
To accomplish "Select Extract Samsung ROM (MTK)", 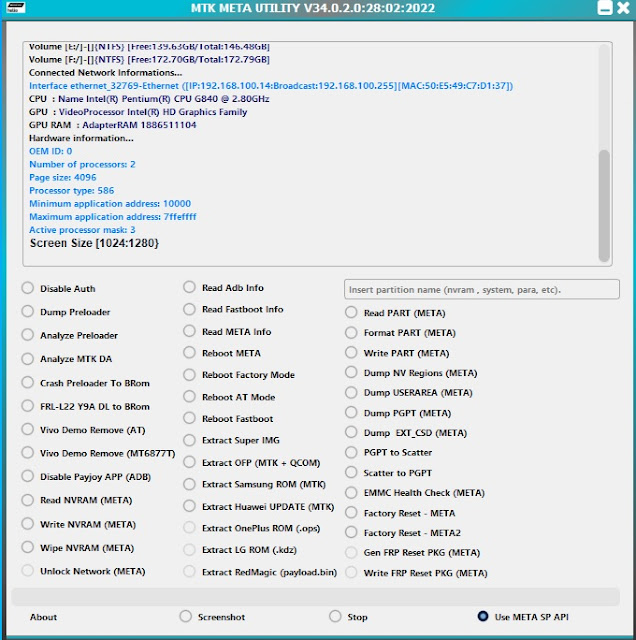I will (189, 484).
